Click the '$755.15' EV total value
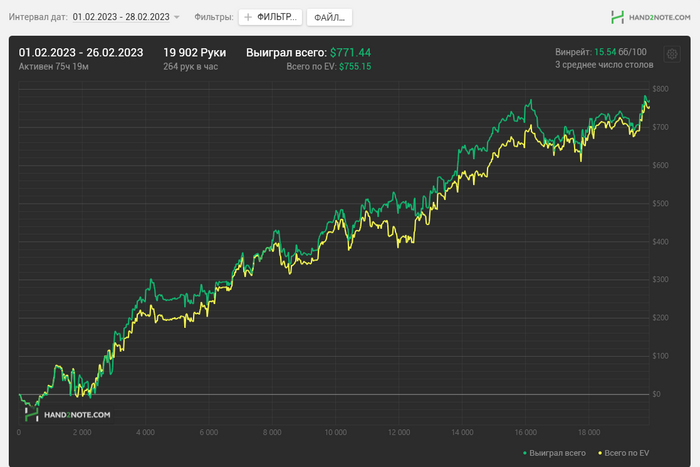 tap(355, 67)
